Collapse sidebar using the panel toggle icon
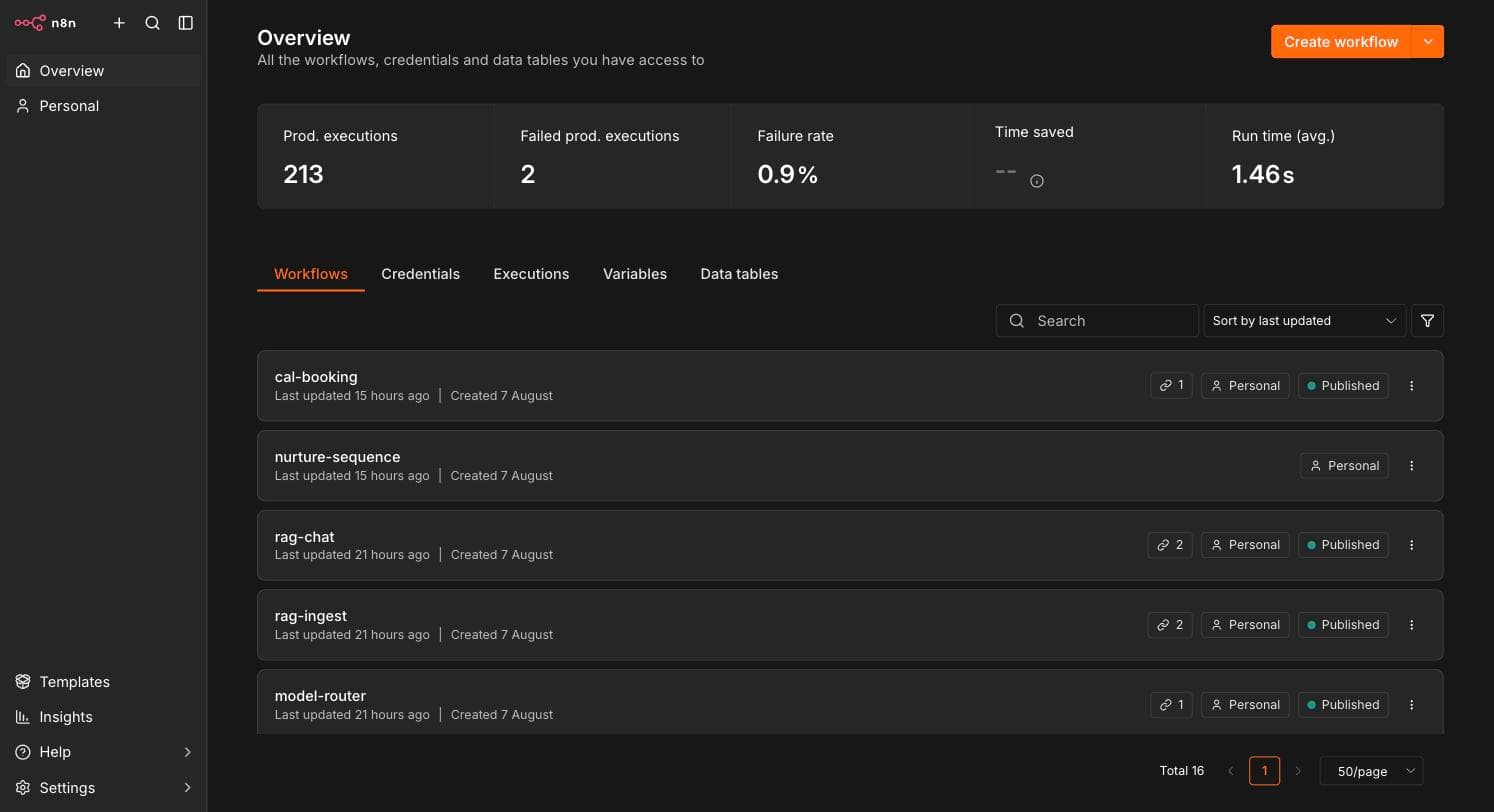The width and height of the screenshot is (1494, 812). (185, 23)
